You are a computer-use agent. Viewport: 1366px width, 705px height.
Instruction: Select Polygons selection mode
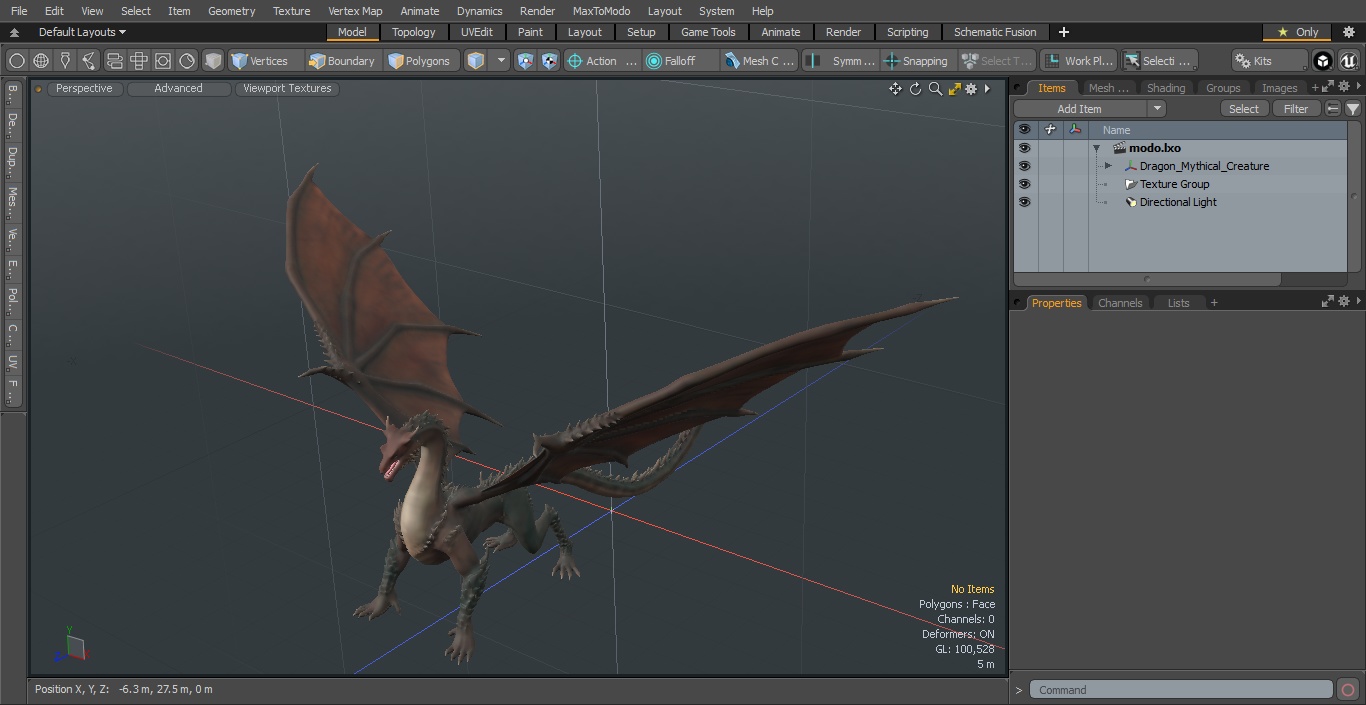click(420, 61)
